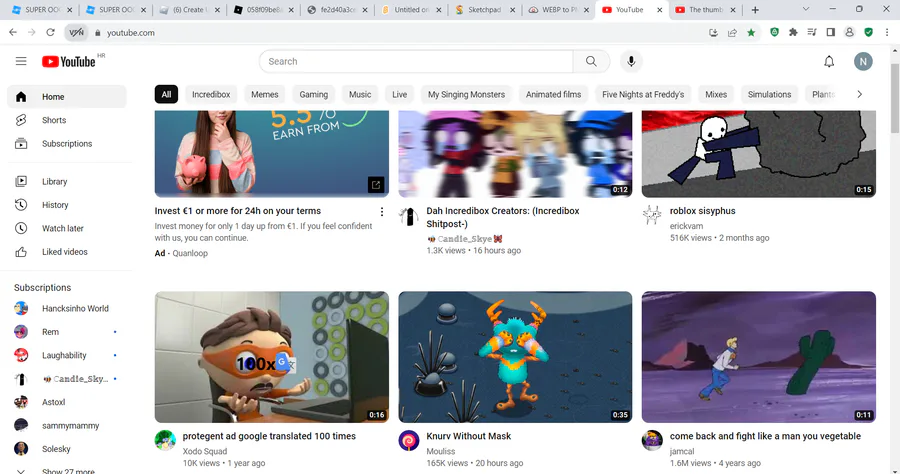Open the browser extensions puzzle icon
This screenshot has width=900, height=474.
[x=793, y=33]
